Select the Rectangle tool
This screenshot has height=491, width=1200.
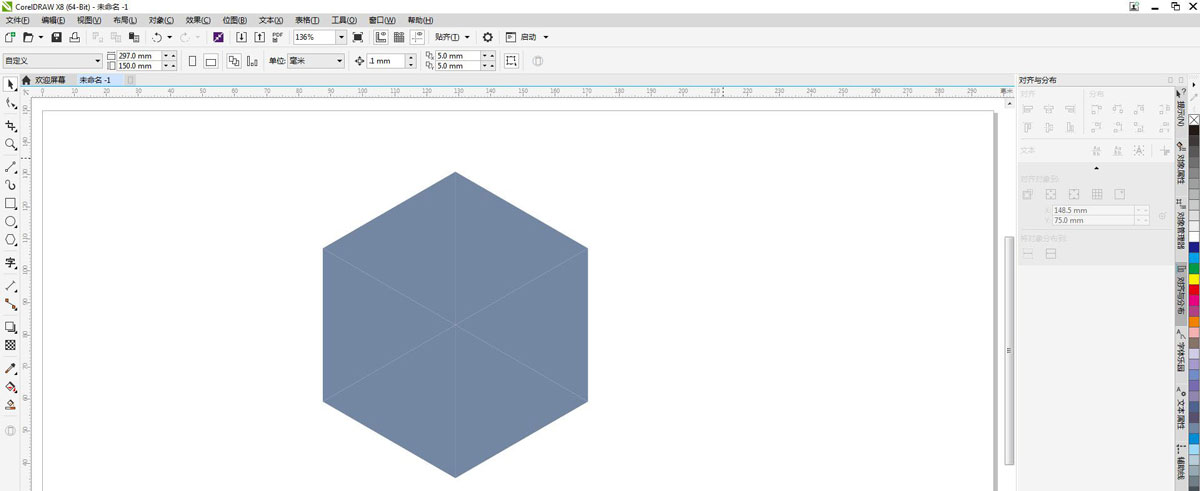pyautogui.click(x=10, y=203)
